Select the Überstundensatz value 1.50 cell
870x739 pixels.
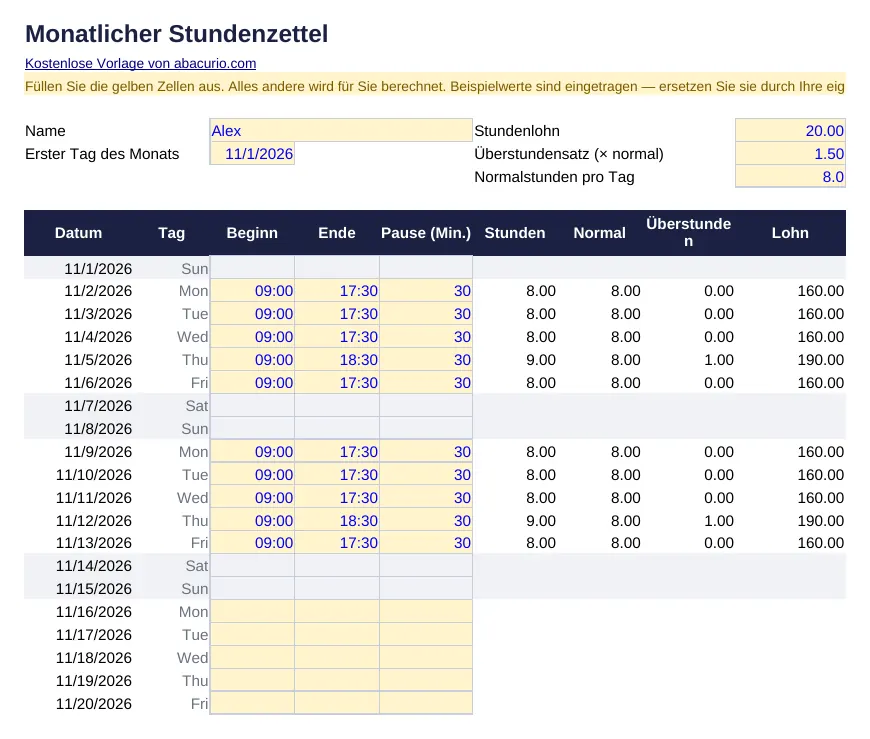(790, 154)
